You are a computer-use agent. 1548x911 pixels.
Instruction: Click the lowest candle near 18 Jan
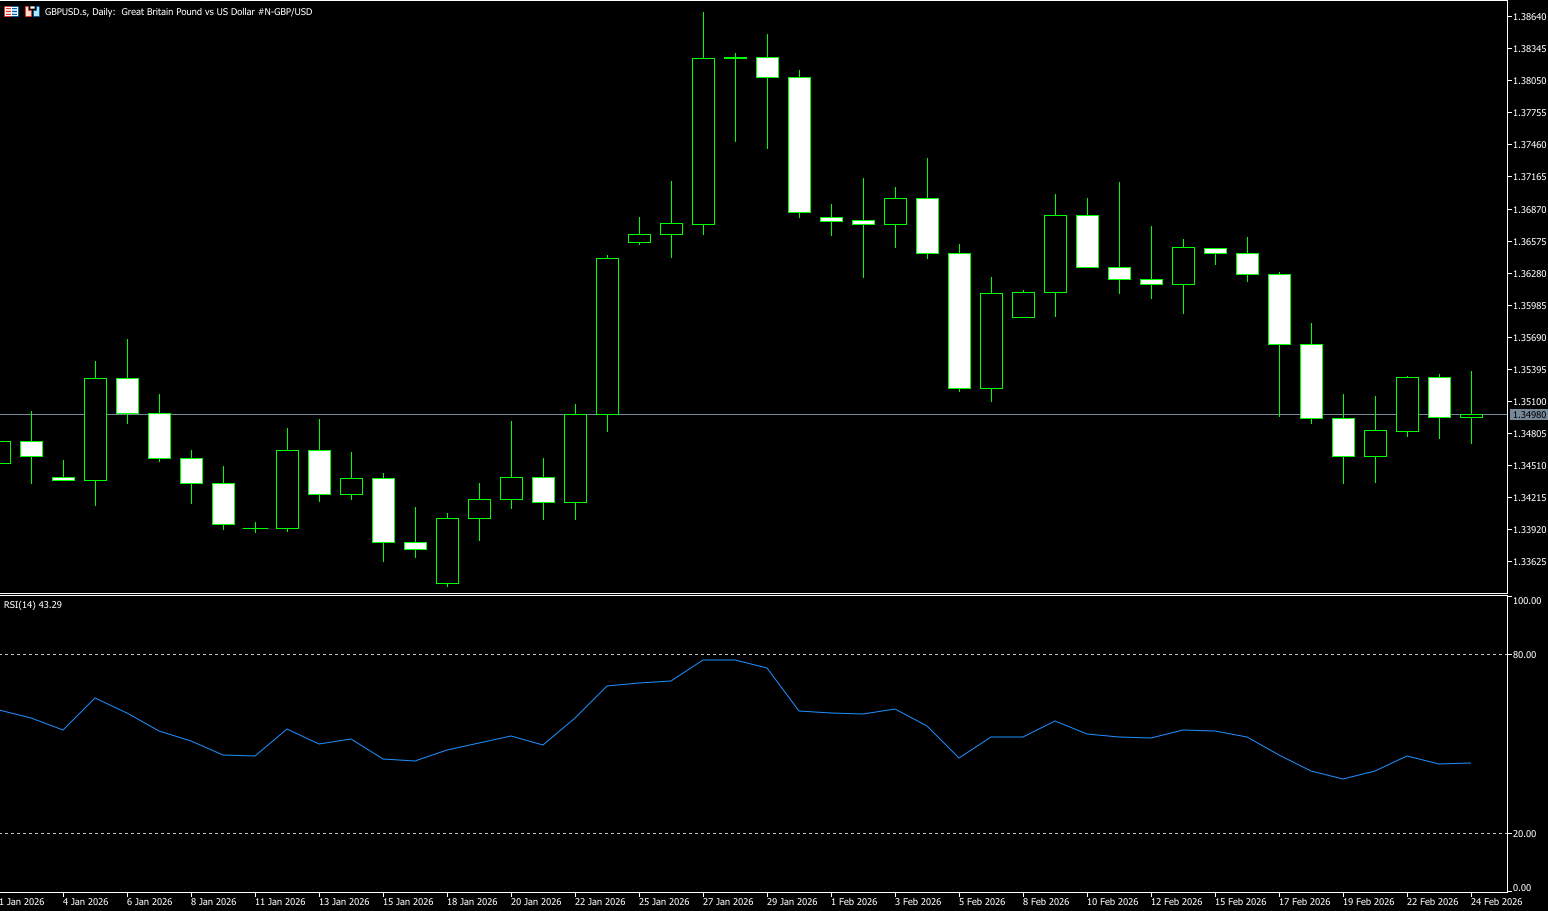click(x=447, y=550)
